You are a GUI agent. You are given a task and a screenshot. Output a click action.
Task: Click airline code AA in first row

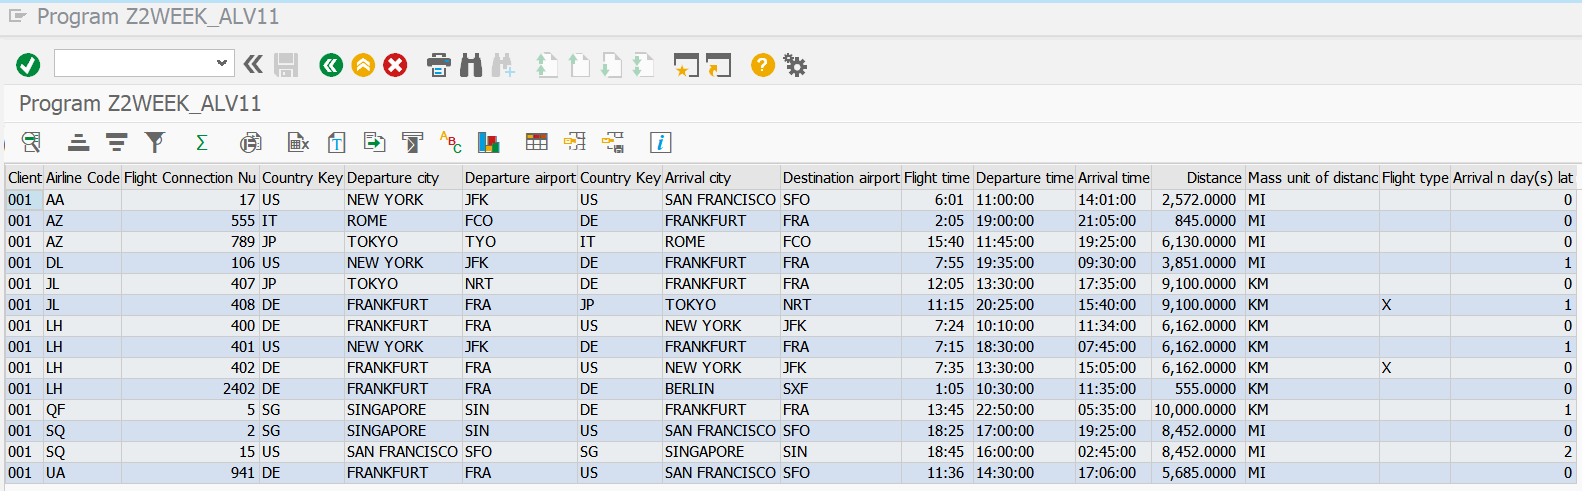tap(82, 200)
